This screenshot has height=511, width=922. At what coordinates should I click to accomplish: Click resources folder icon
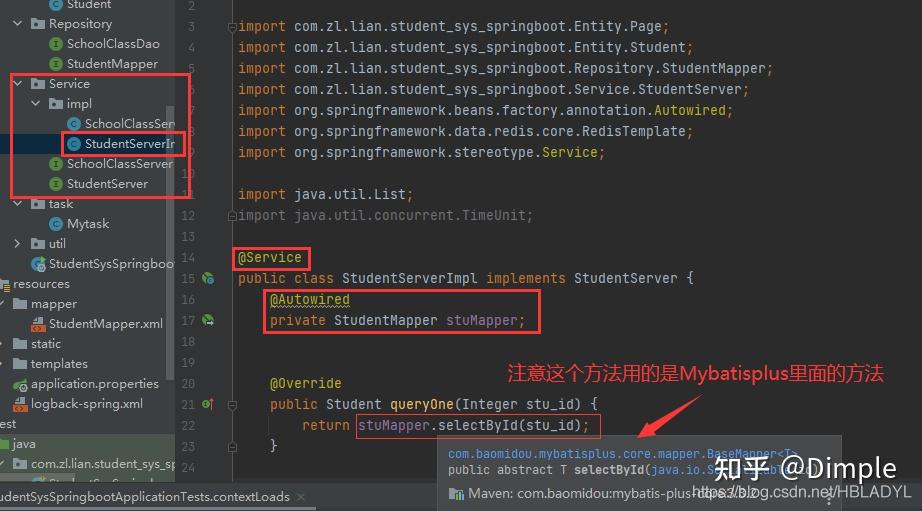pyautogui.click(x=5, y=285)
